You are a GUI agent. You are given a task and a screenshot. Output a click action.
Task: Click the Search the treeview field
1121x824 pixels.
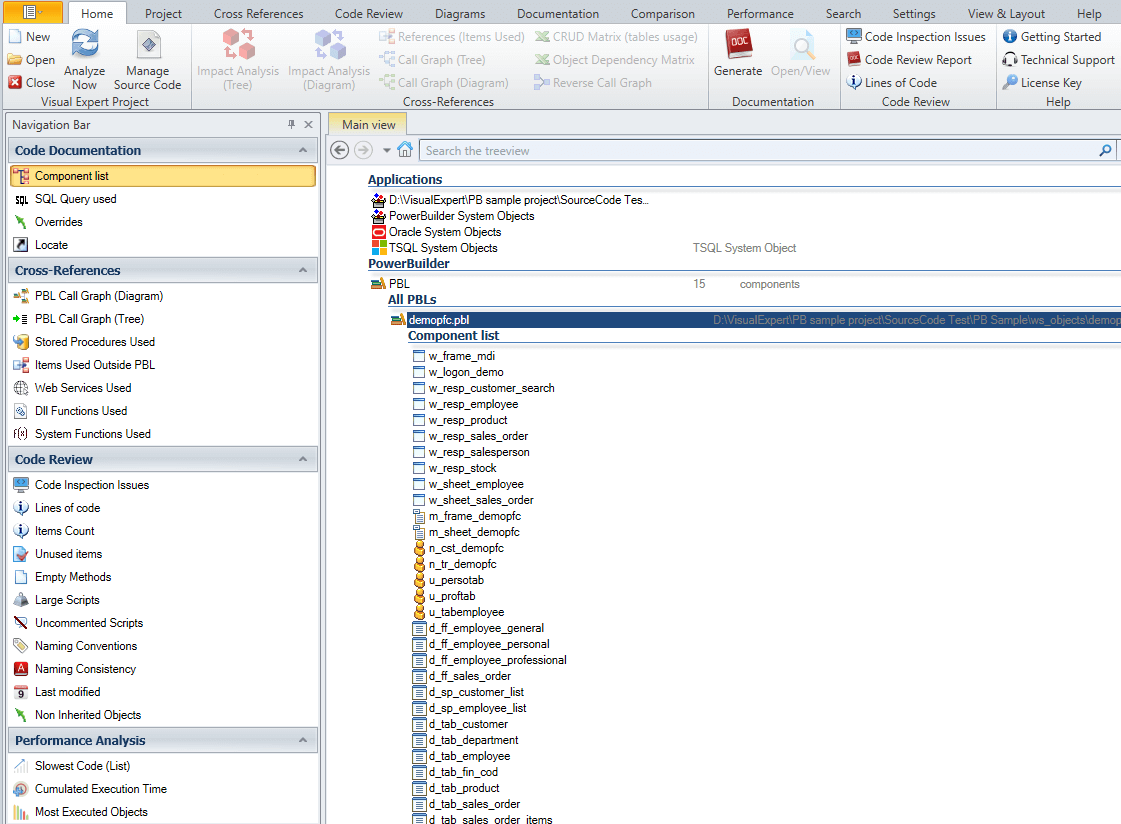(x=758, y=151)
